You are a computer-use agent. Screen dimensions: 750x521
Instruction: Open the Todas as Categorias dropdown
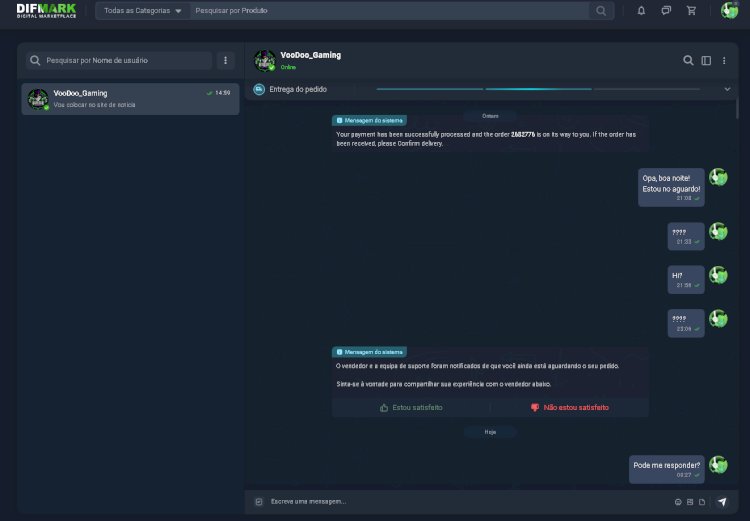(x=143, y=11)
